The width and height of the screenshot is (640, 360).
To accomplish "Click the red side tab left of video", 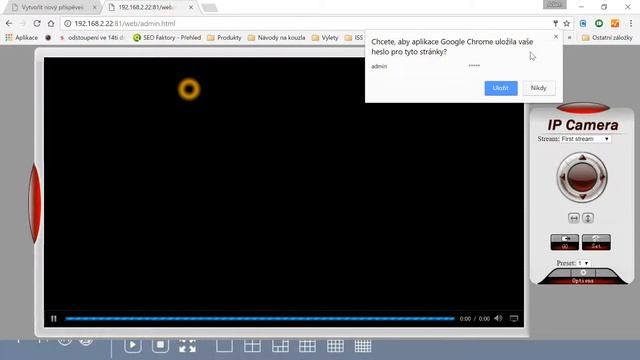I will [35, 203].
